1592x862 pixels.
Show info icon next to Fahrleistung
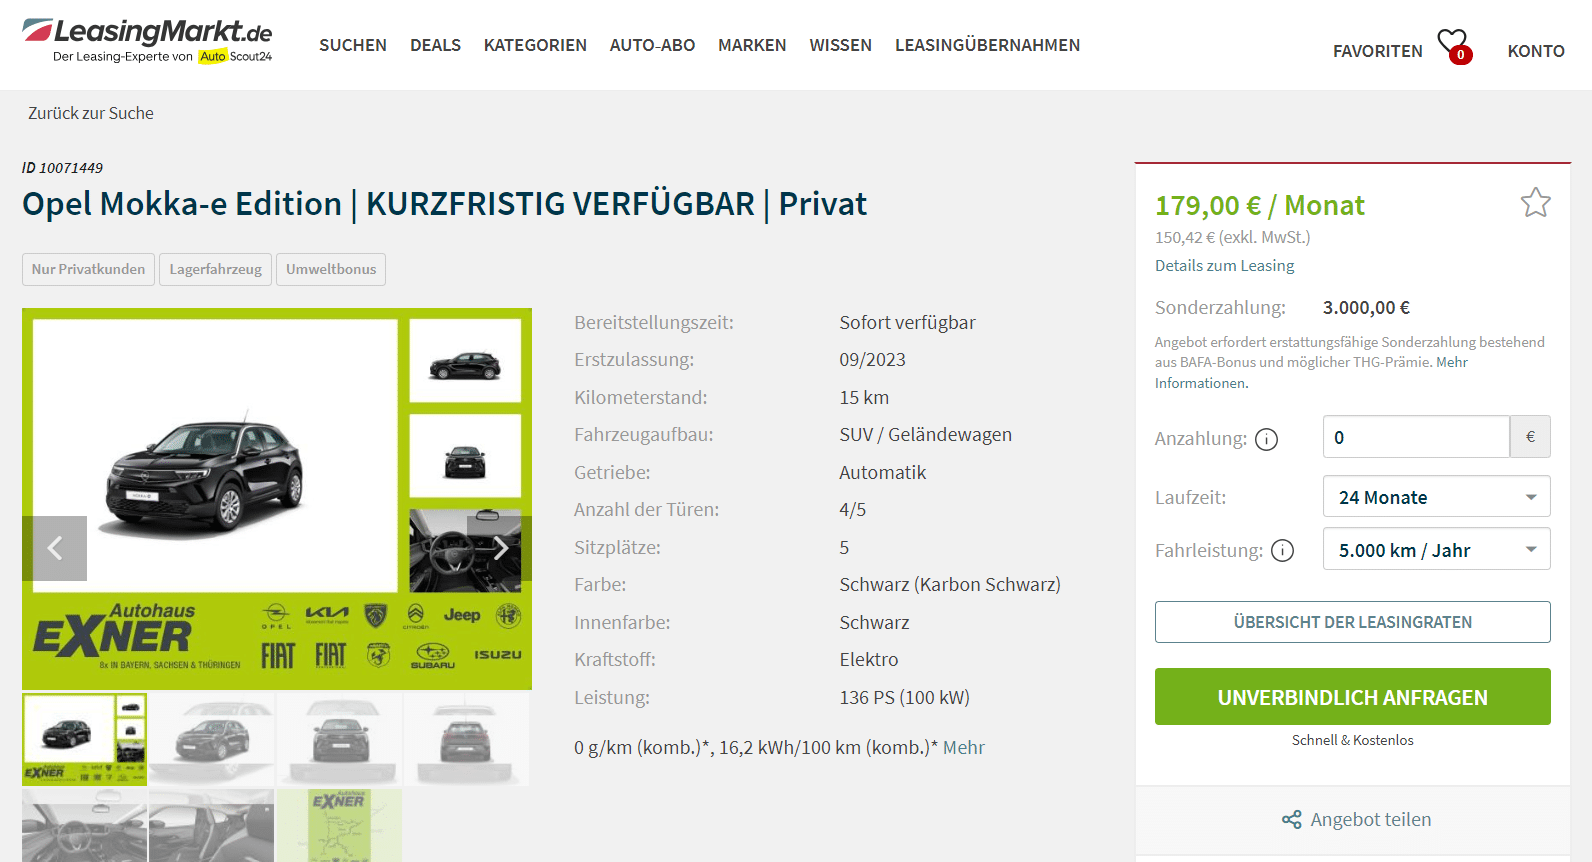tap(1282, 551)
